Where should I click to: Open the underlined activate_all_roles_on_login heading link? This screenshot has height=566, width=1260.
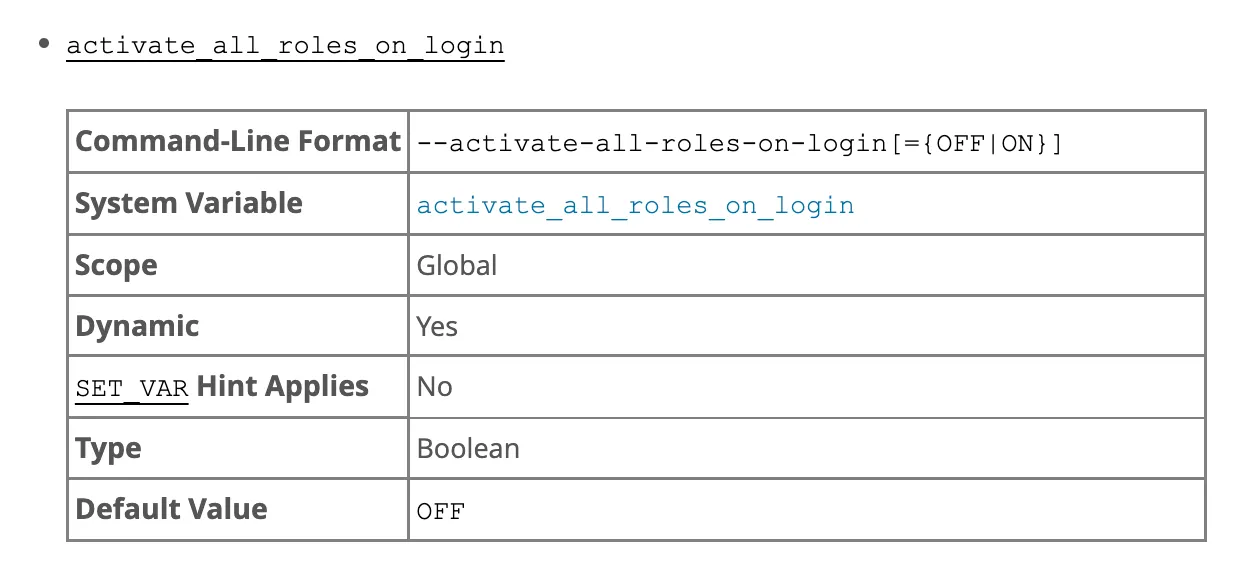pos(285,46)
